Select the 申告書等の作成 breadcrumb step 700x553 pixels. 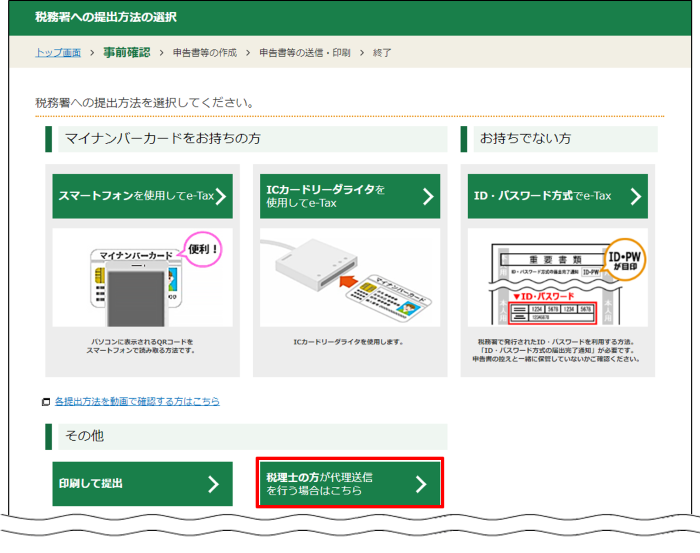pyautogui.click(x=204, y=52)
